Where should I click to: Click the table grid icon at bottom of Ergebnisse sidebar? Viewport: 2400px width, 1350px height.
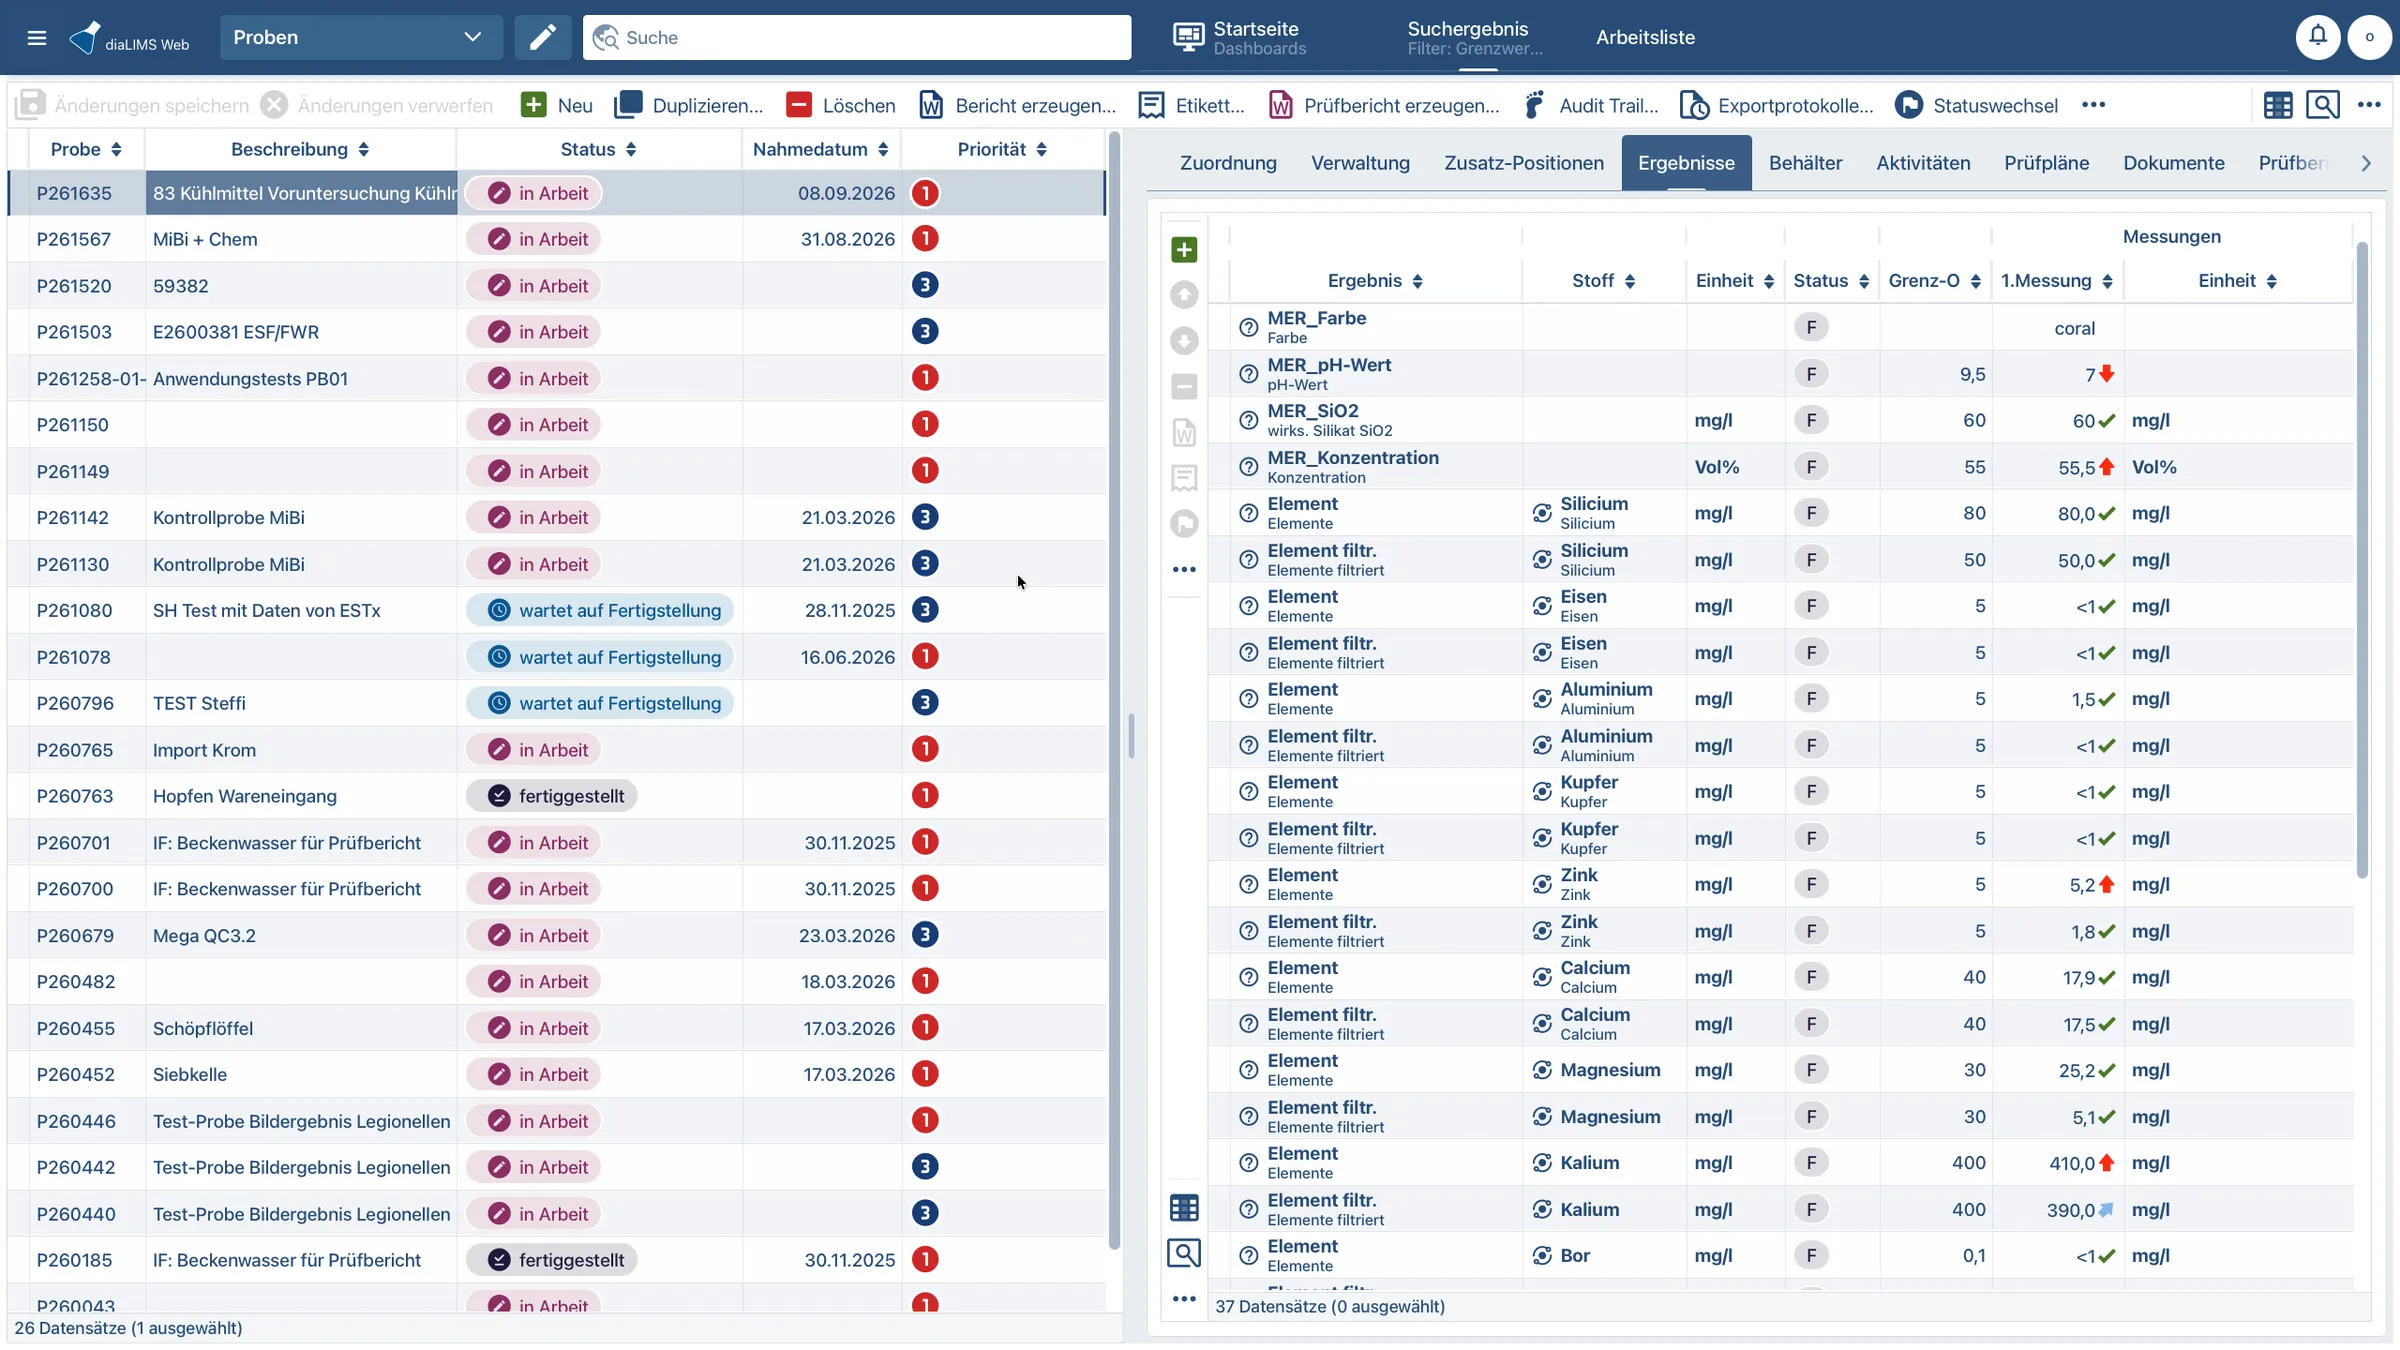(1184, 1208)
